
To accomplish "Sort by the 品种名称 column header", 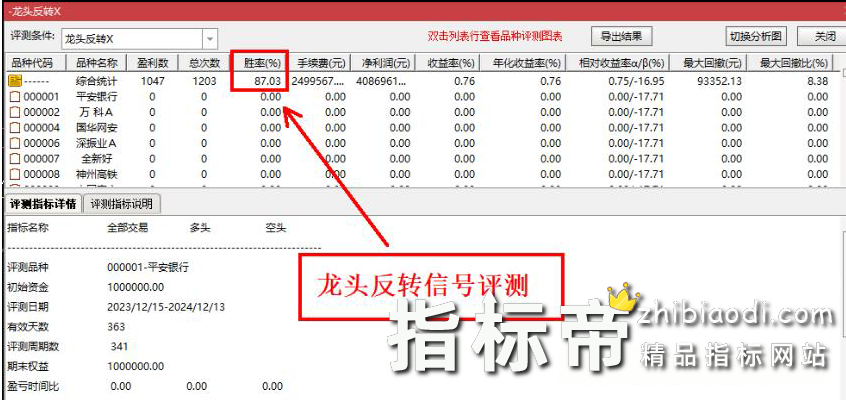I will coord(95,63).
